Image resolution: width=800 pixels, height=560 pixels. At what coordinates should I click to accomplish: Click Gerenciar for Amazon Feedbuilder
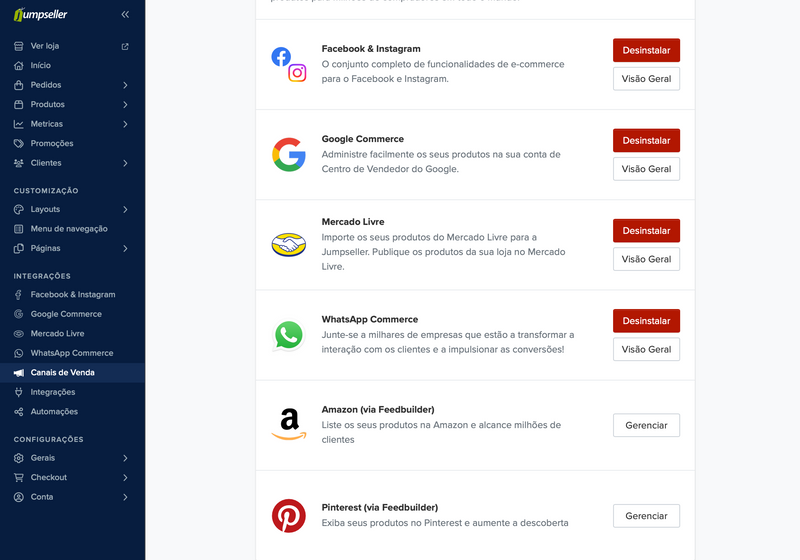click(646, 425)
